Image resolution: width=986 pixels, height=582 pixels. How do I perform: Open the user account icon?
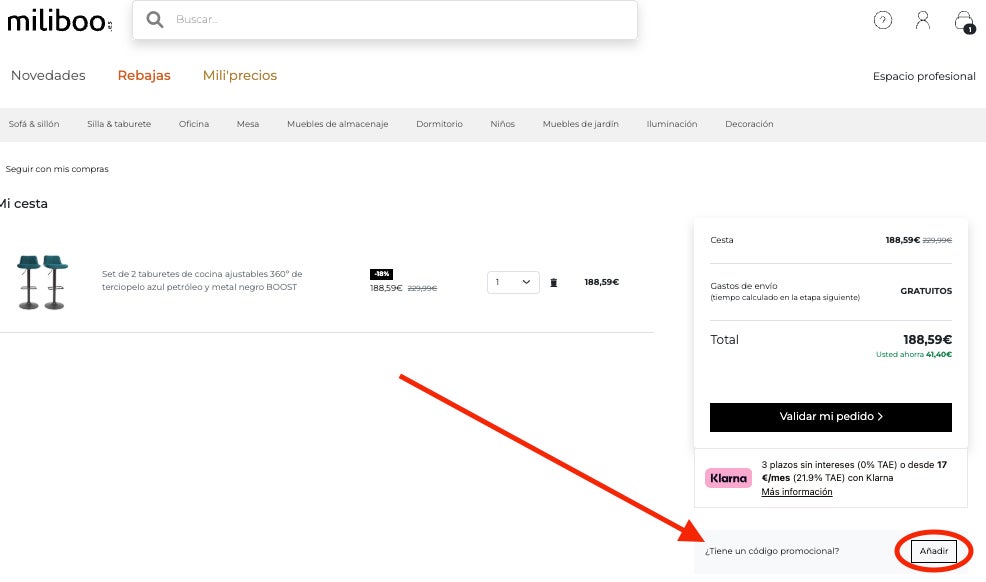(x=922, y=20)
